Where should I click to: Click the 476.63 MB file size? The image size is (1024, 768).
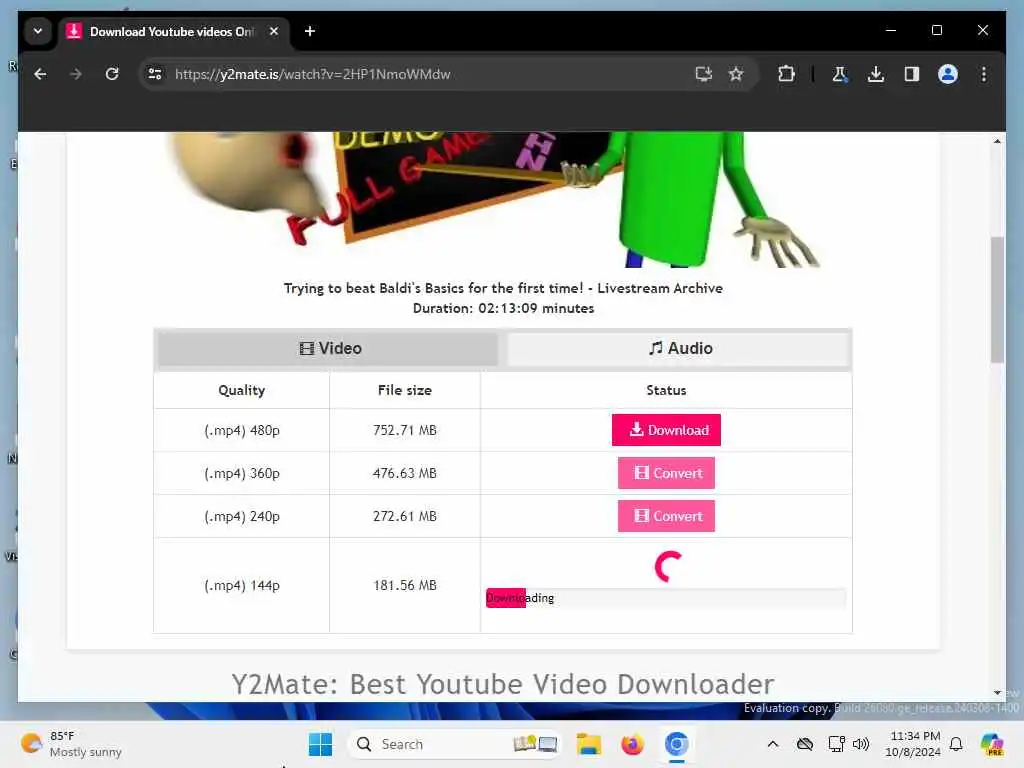405,473
